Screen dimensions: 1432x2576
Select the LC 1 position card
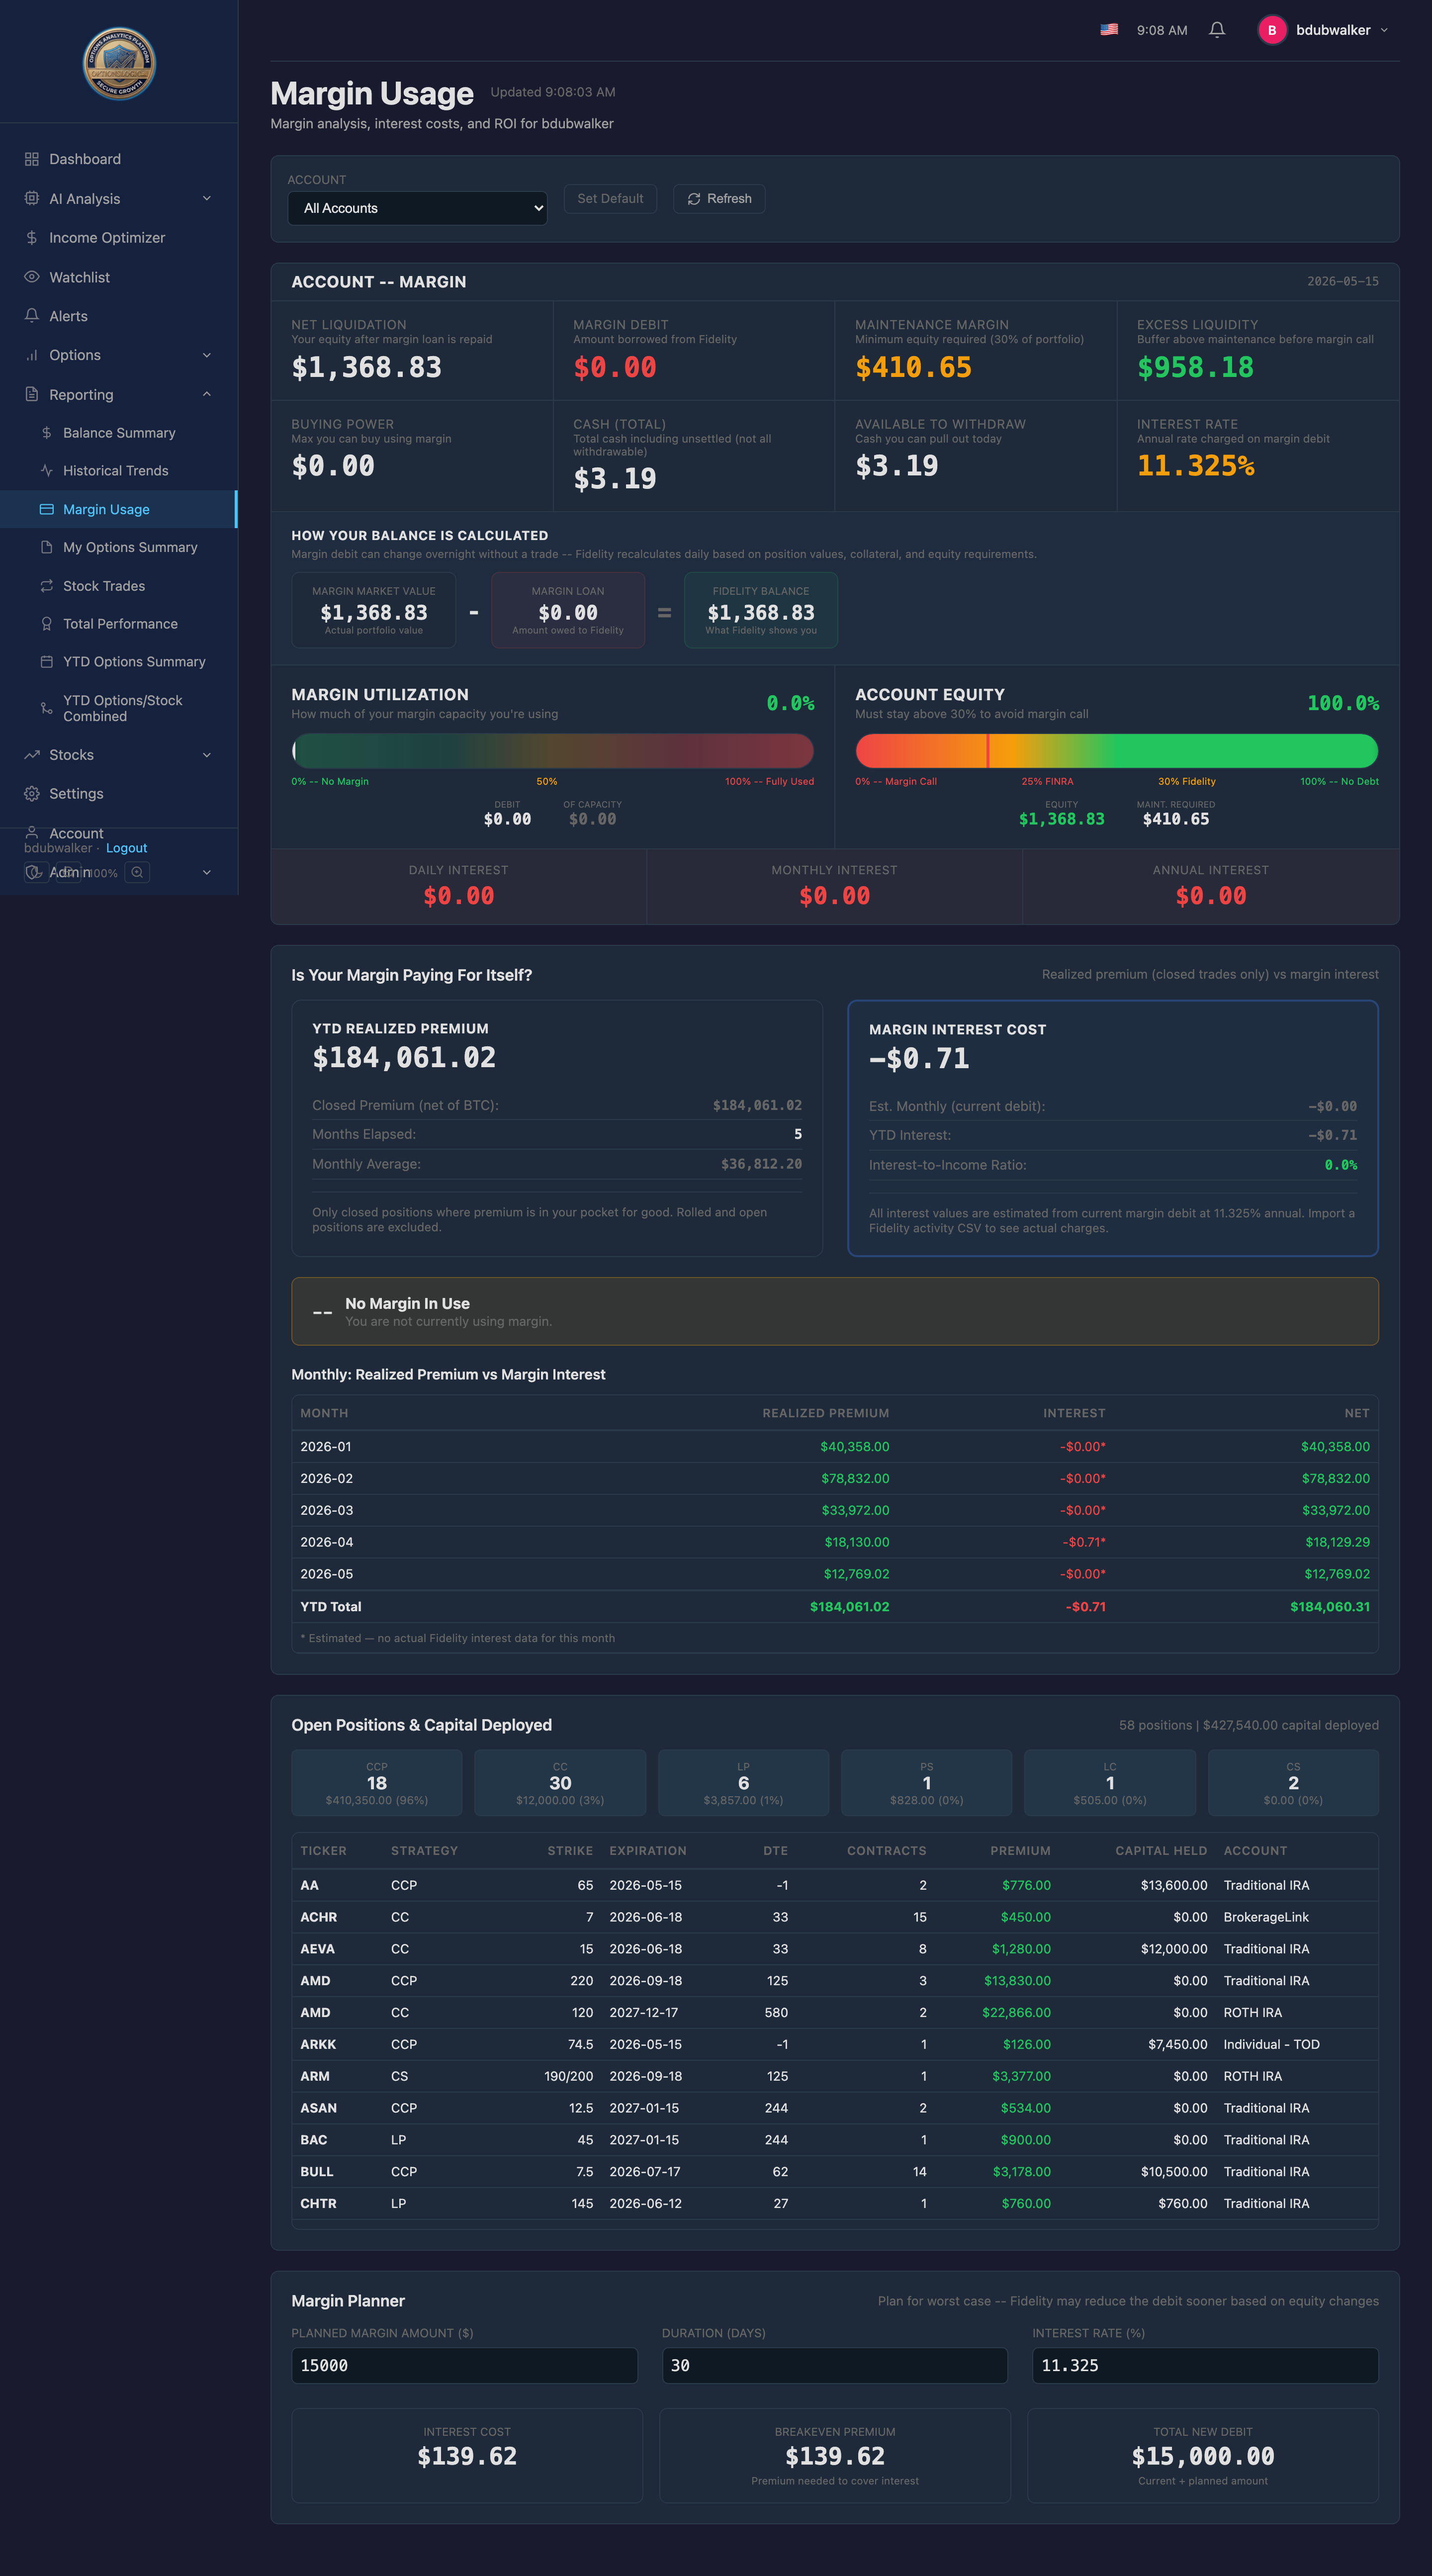[1110, 1782]
